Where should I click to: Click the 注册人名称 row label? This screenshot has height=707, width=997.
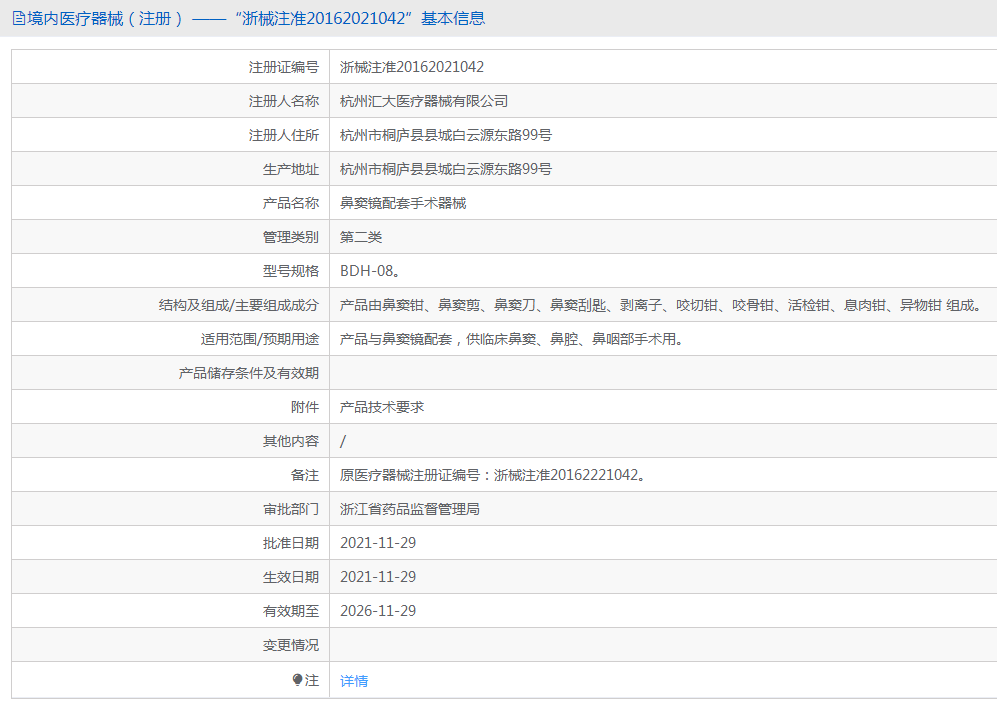[x=284, y=101]
